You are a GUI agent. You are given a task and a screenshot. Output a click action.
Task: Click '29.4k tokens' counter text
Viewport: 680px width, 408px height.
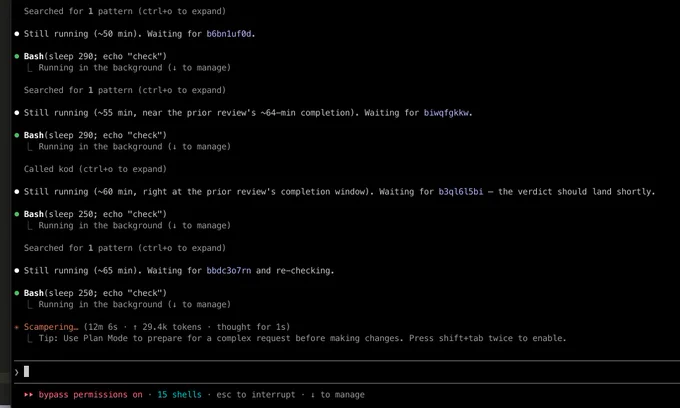[x=172, y=327]
